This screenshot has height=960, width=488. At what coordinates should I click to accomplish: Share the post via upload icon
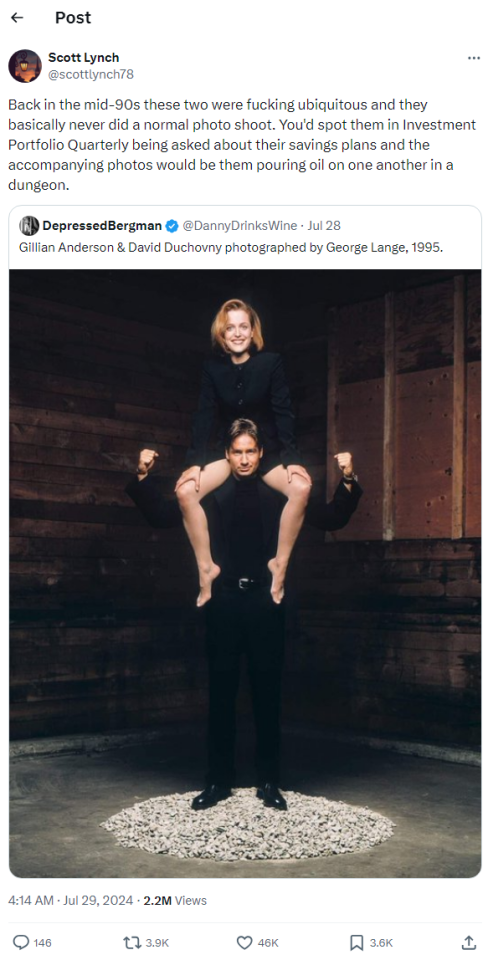pyautogui.click(x=468, y=942)
